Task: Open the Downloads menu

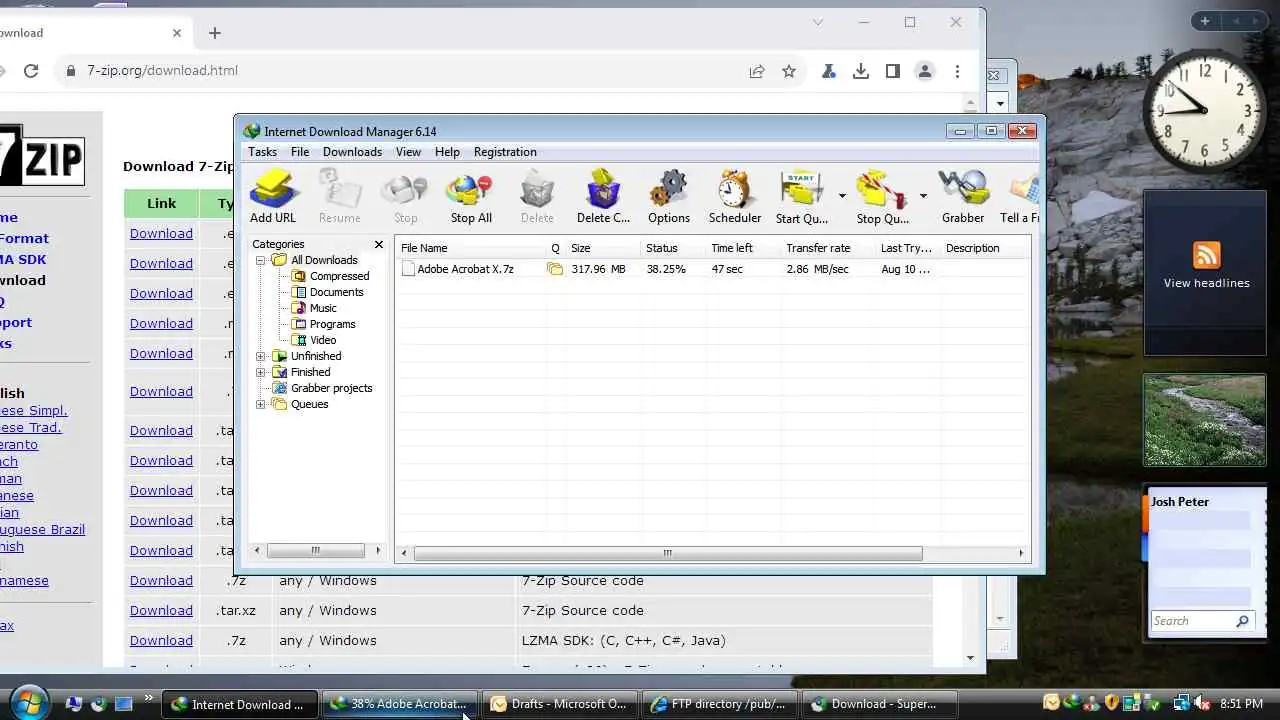Action: [x=352, y=152]
